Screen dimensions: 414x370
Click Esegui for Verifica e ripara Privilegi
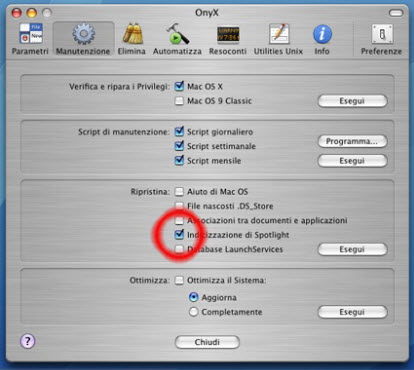(x=352, y=101)
